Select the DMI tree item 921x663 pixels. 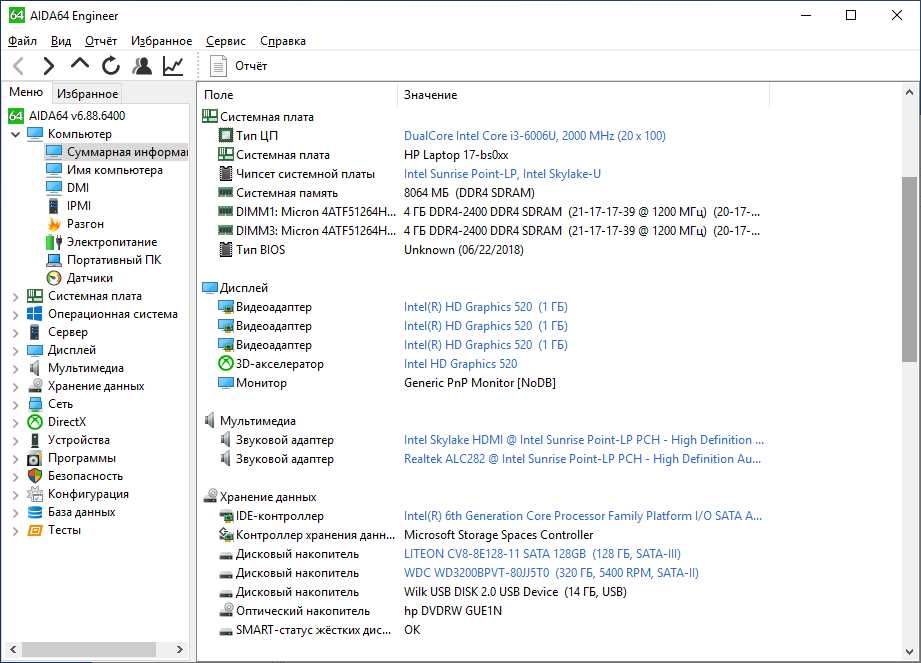(68, 188)
